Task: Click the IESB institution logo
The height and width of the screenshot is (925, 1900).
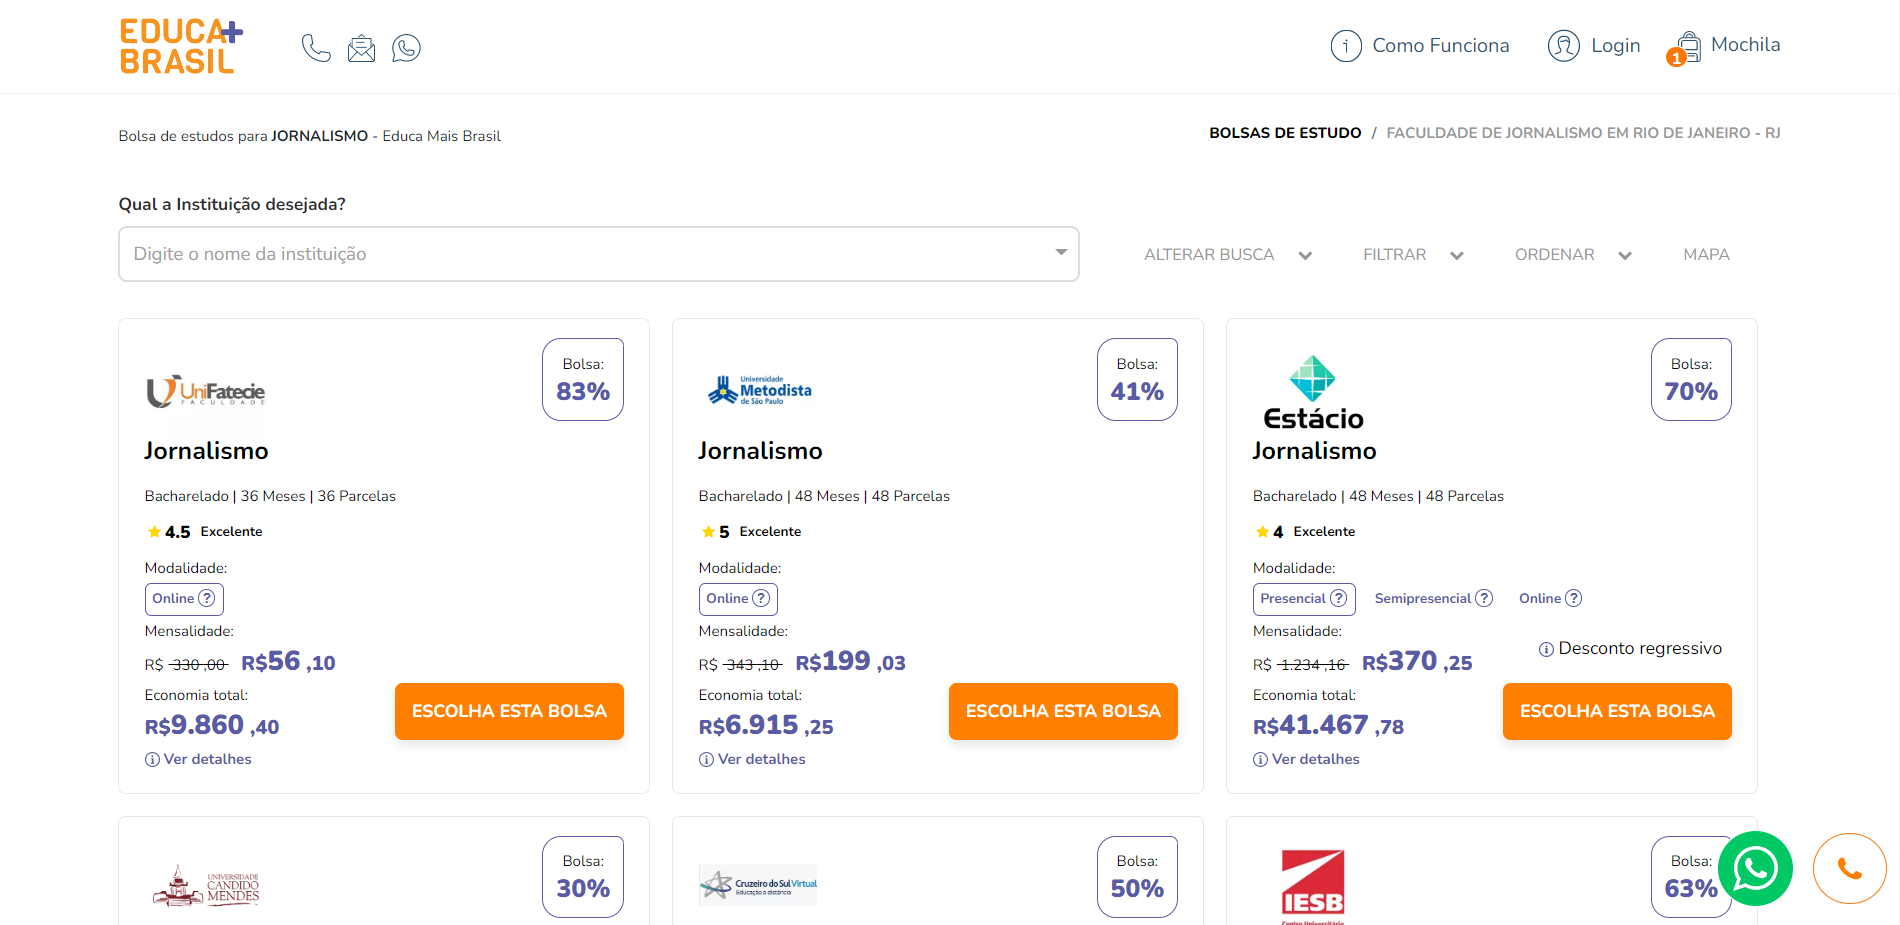Action: point(1313,885)
